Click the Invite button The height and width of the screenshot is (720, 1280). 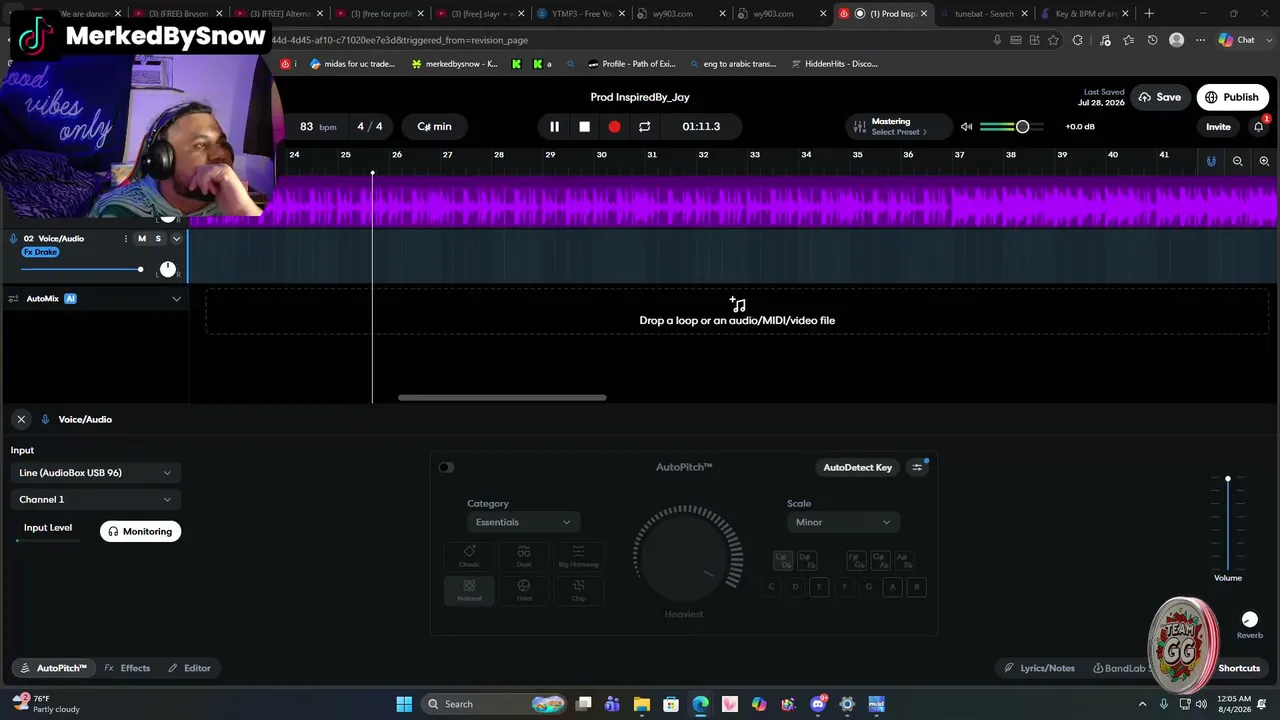(1218, 127)
